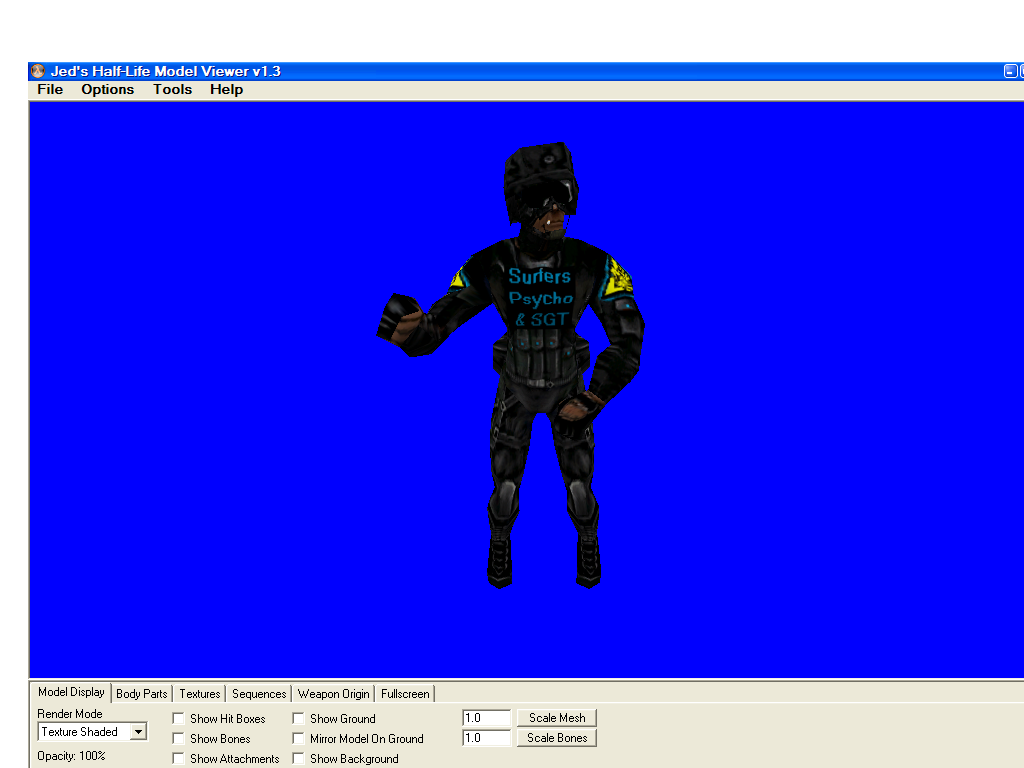Switch to the Weapon Origin tab

(x=334, y=694)
